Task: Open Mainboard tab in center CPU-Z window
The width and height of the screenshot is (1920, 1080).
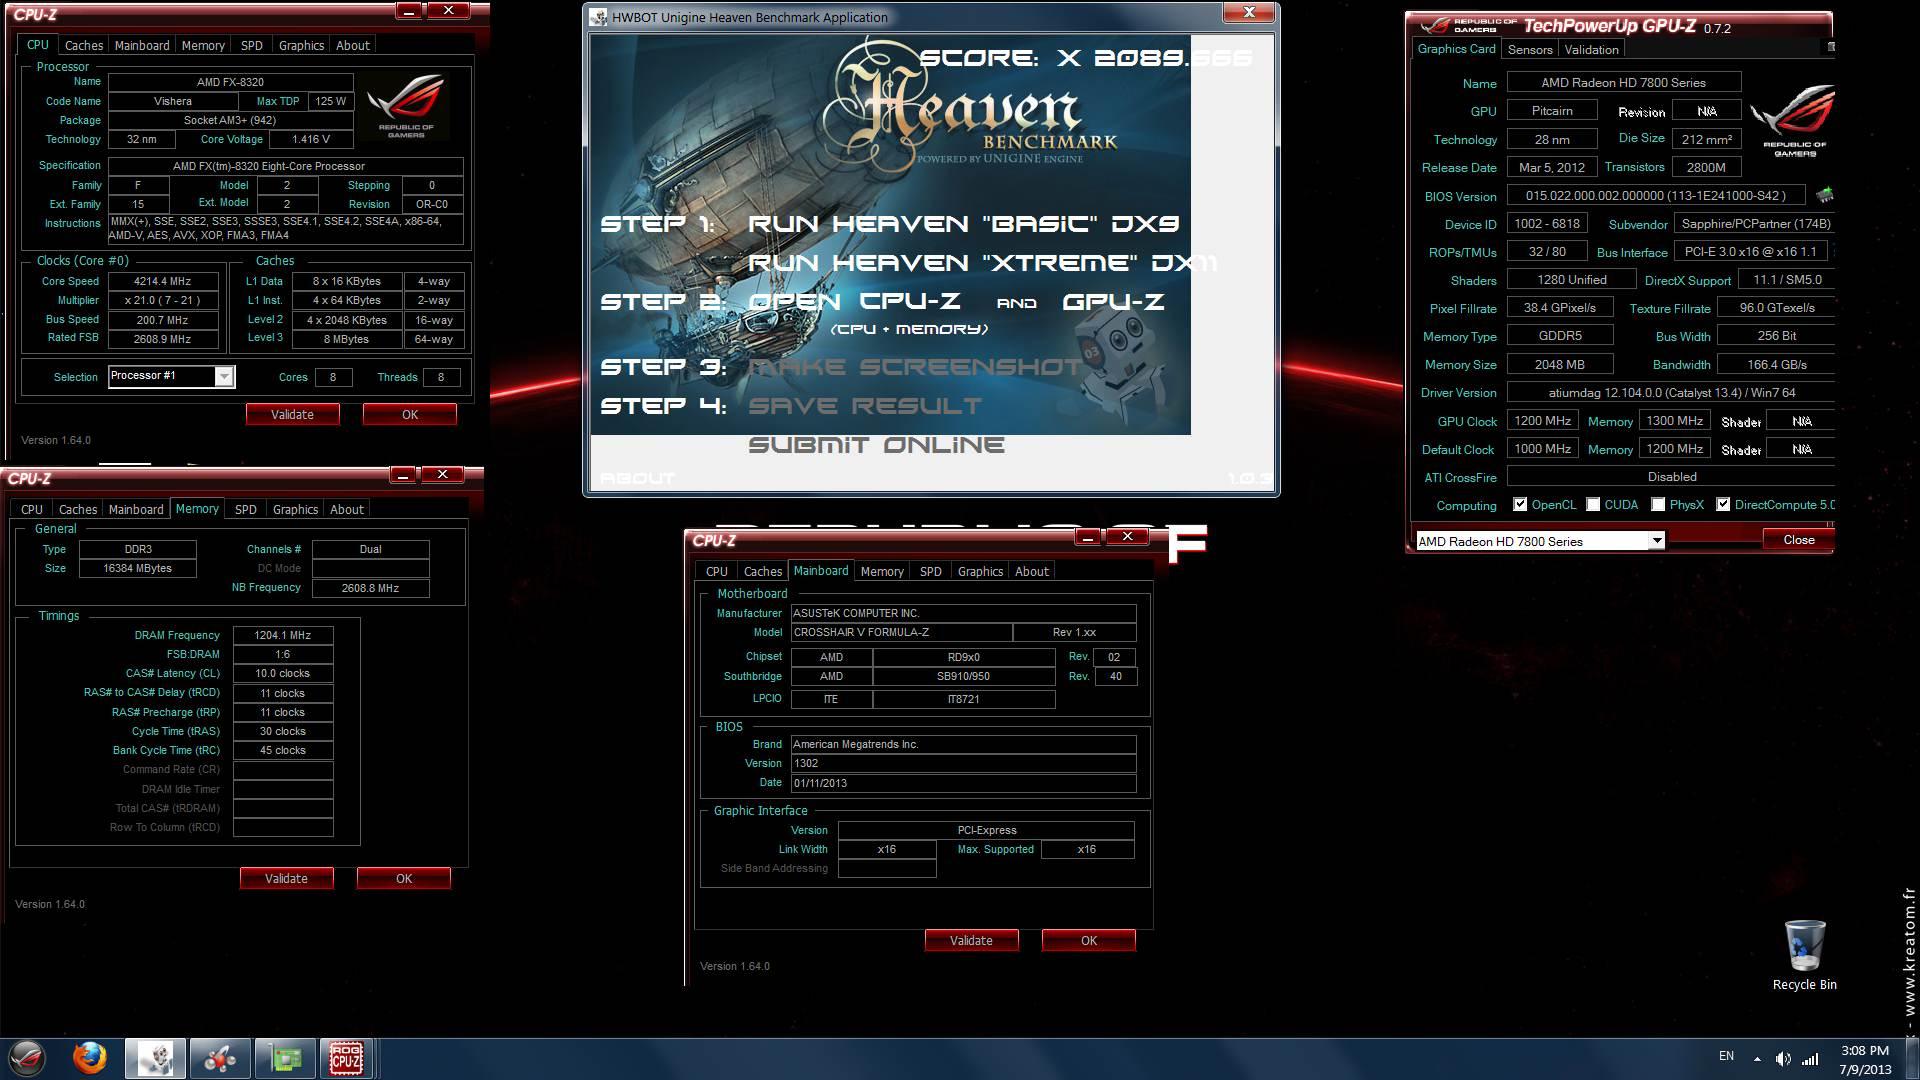Action: 821,570
